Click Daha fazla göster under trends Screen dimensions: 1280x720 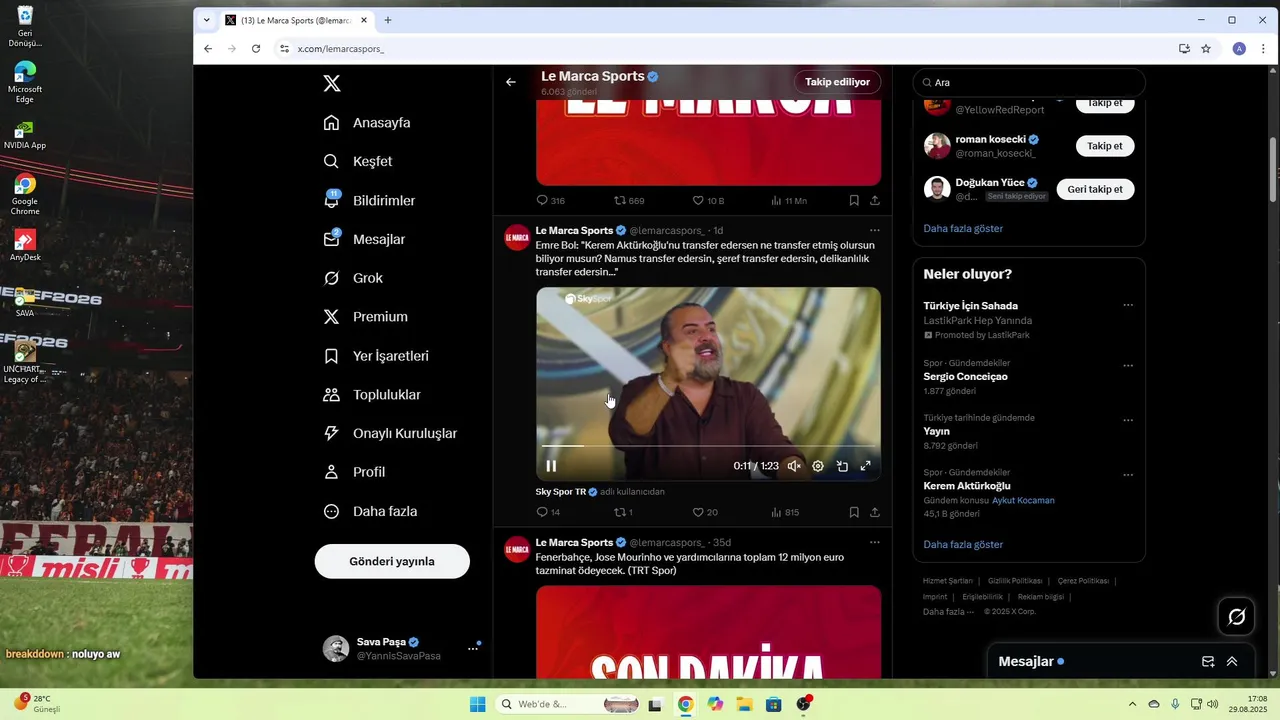coord(963,545)
